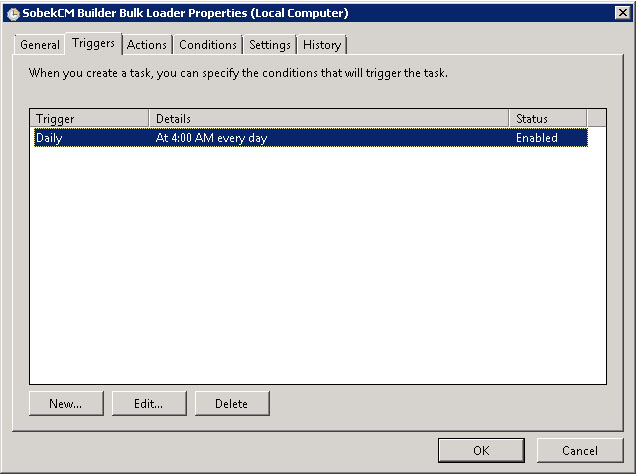Viewport: 636px width, 474px height.
Task: Click the Enabled status cell
Action: [537, 138]
